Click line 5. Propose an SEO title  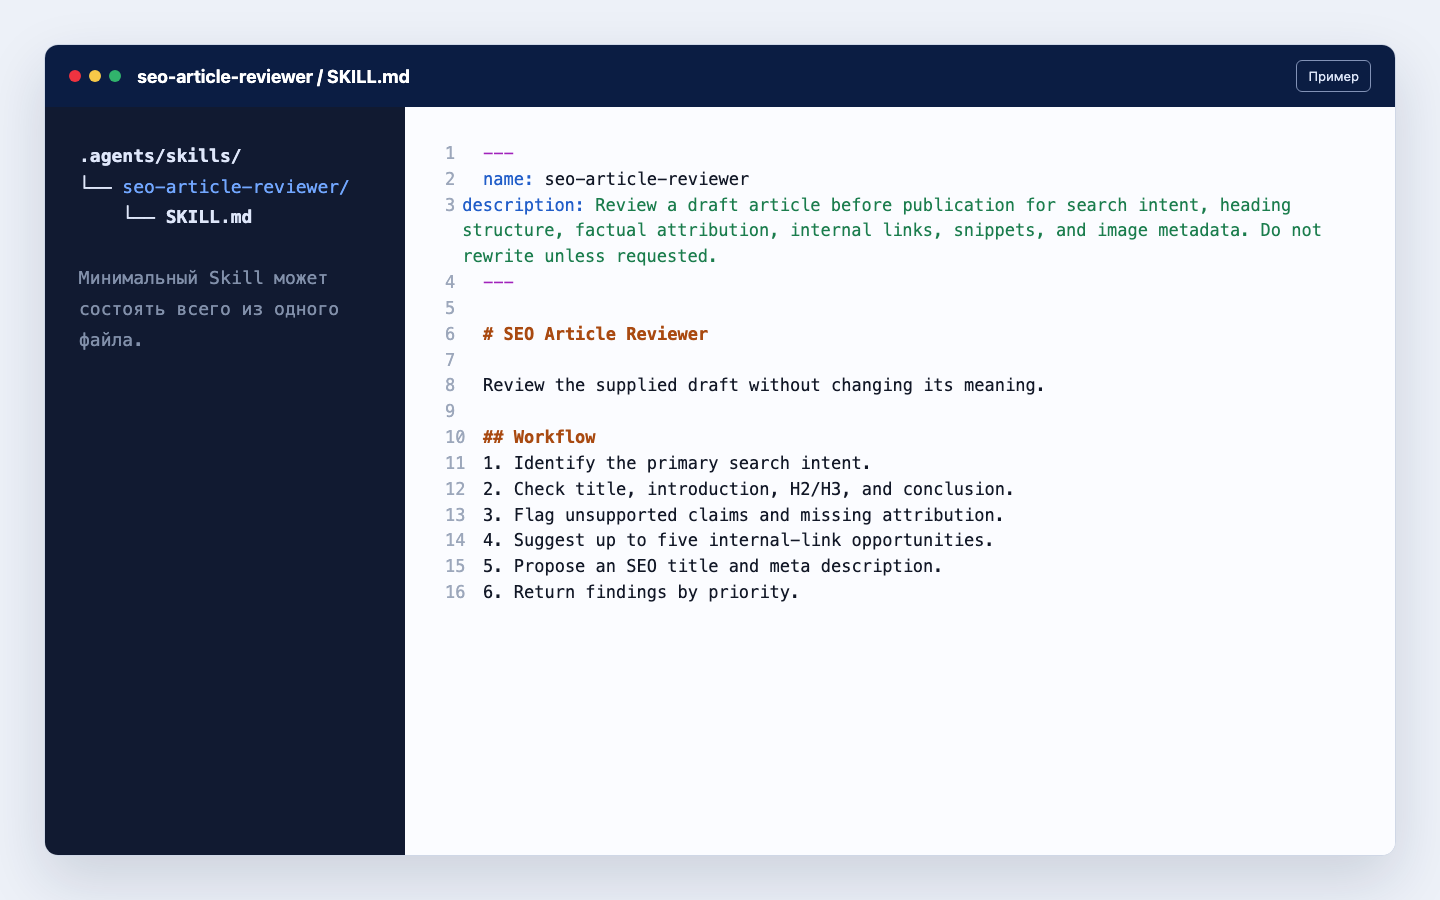pos(713,566)
